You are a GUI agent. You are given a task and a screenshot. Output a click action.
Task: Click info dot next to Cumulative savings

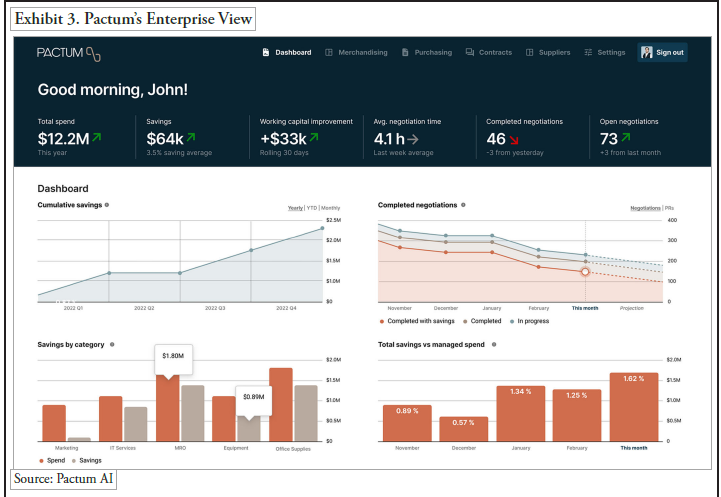pos(107,205)
